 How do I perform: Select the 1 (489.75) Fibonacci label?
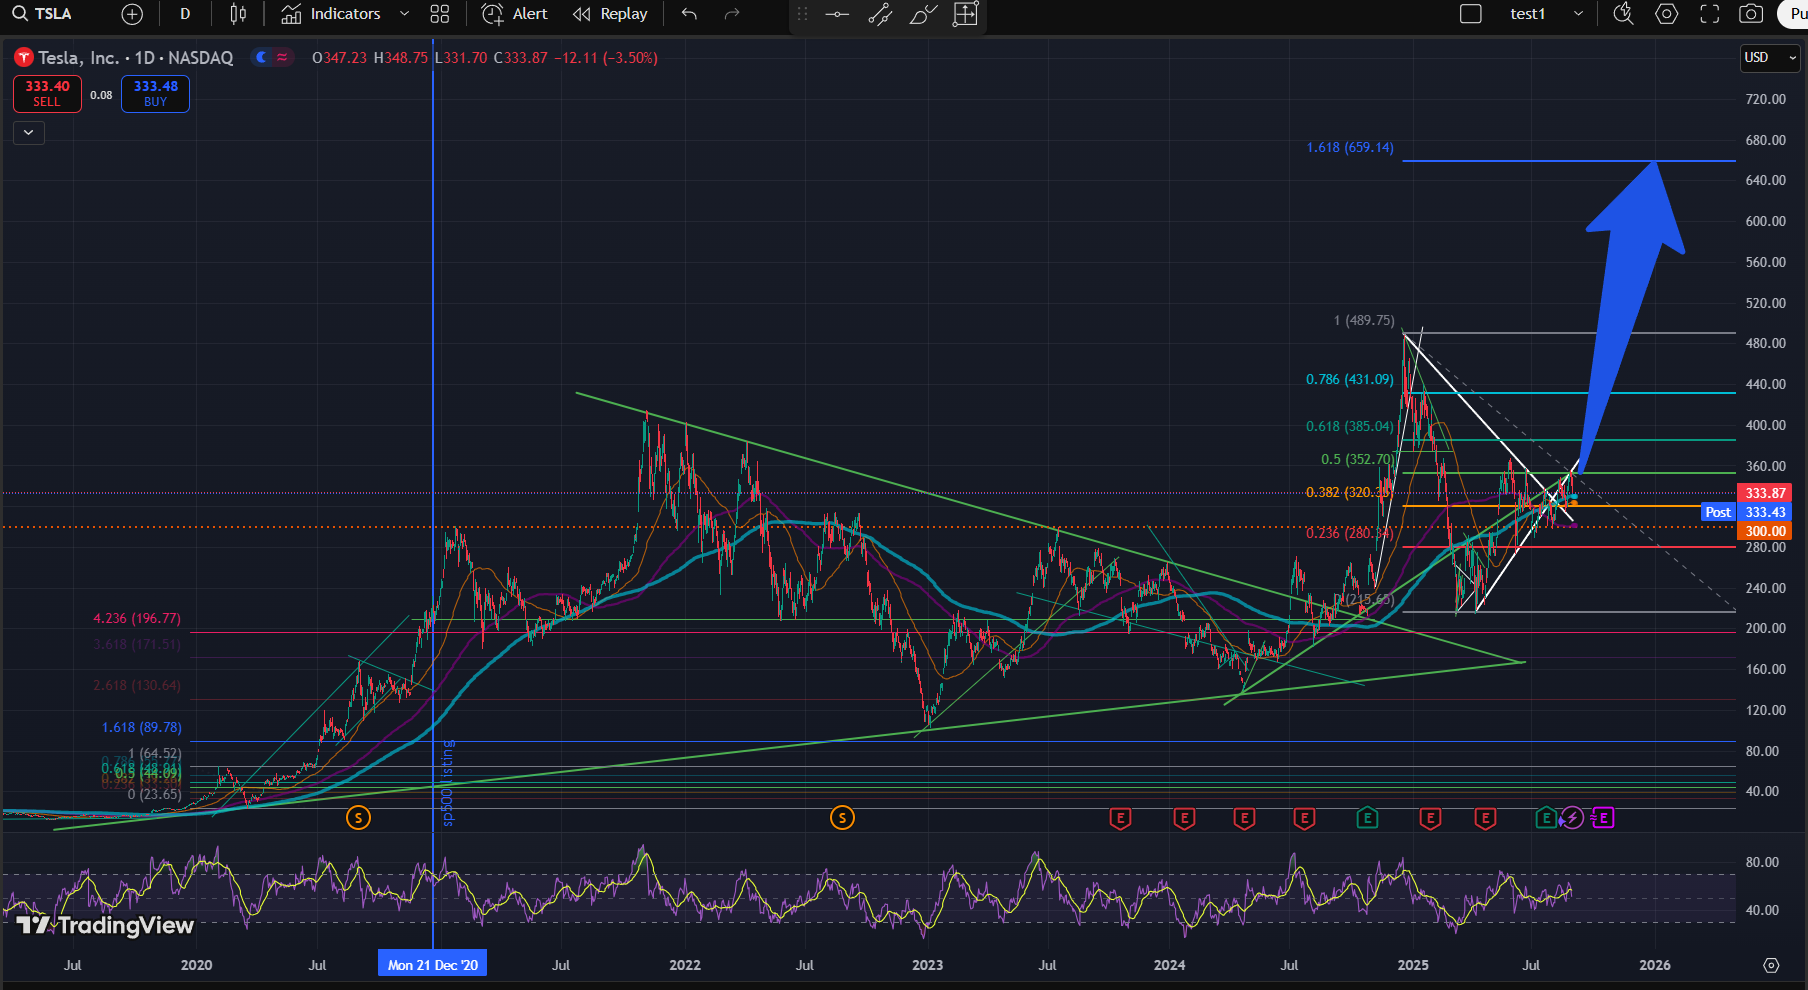pyautogui.click(x=1363, y=320)
